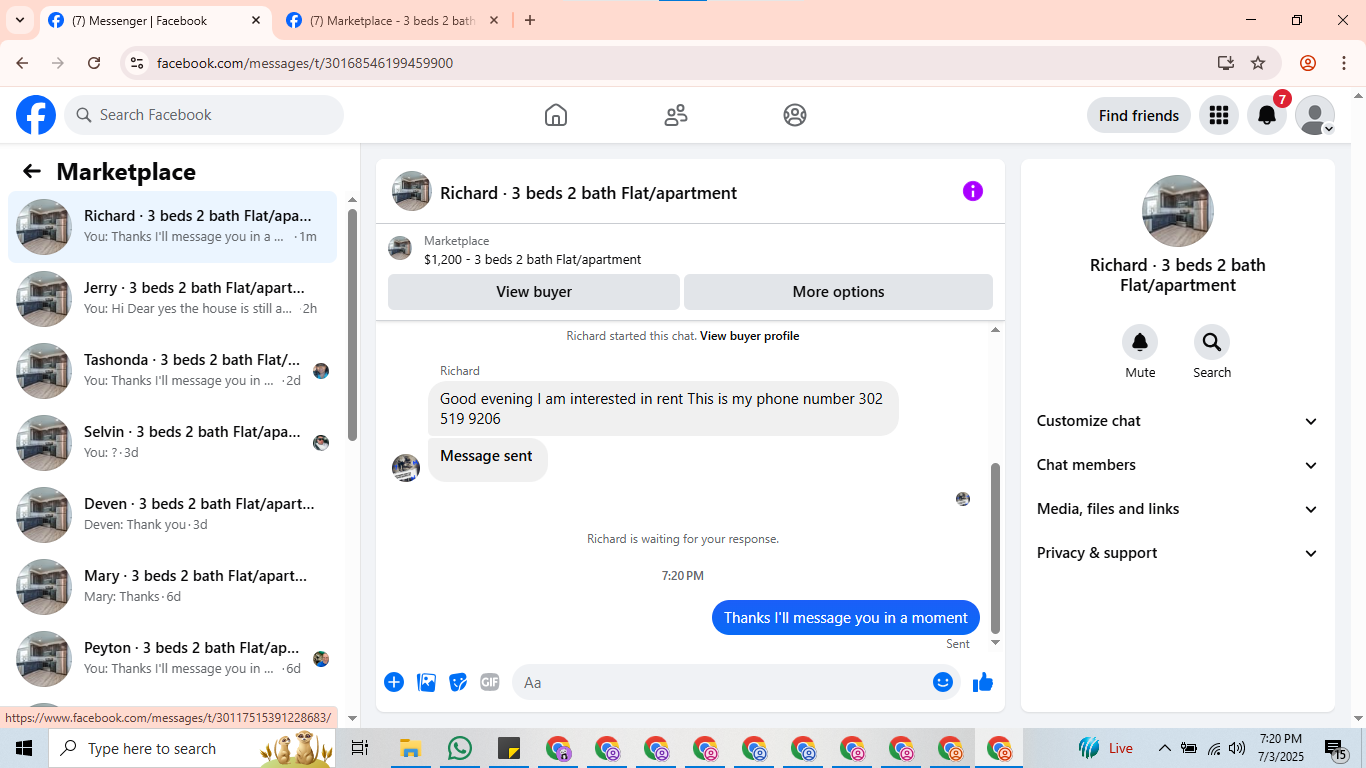The height and width of the screenshot is (768, 1366).
Task: Open conversation information purple icon
Action: [973, 191]
